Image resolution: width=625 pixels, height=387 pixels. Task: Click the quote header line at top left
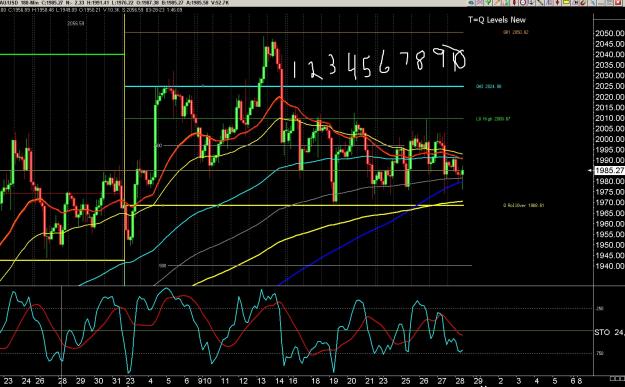pyautogui.click(x=115, y=3)
